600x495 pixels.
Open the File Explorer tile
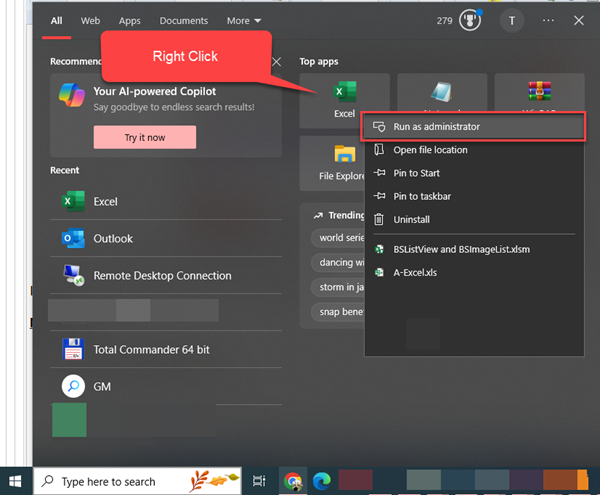[x=343, y=162]
